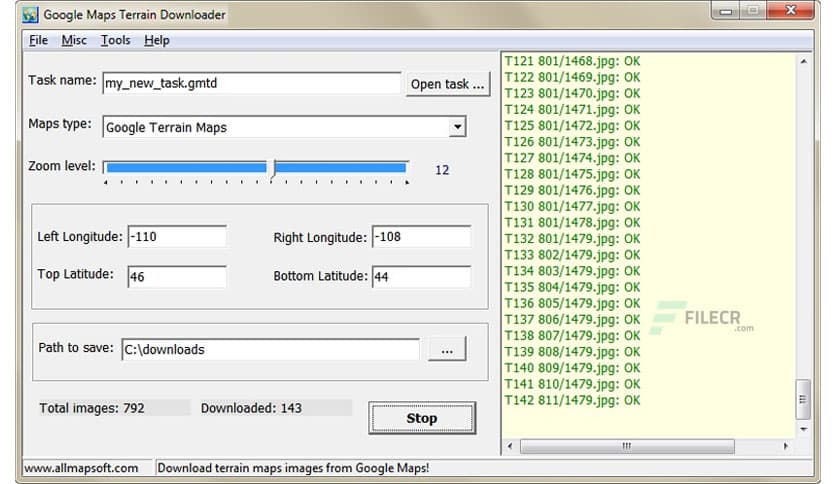Click the Top Latitude field
This screenshot has height=484, width=836.
[177, 277]
